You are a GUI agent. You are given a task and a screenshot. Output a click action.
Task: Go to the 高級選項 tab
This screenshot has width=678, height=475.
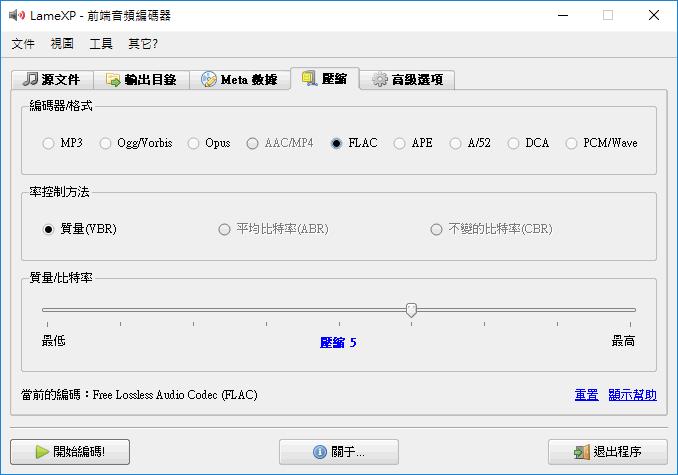coord(407,80)
